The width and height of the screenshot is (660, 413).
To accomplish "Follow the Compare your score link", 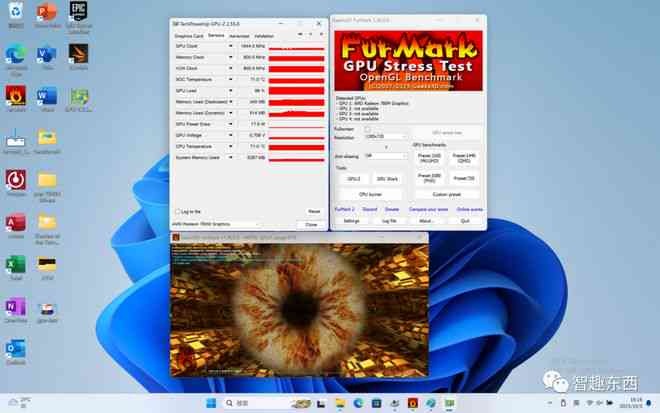I will pos(428,209).
